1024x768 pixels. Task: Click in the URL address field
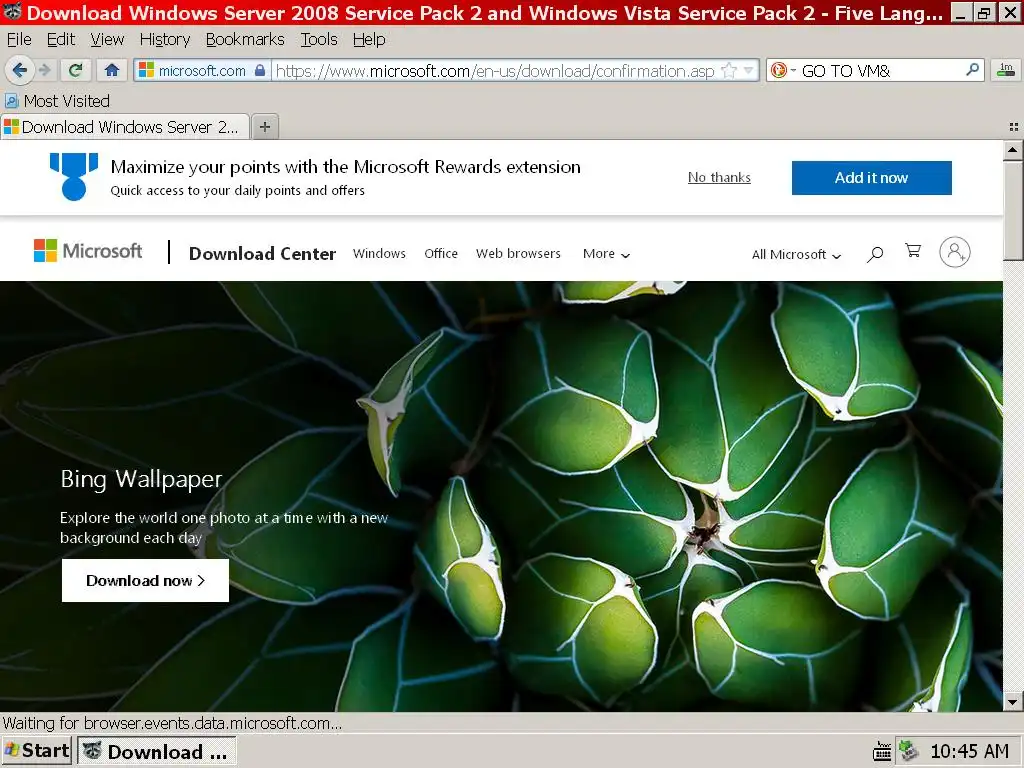pyautogui.click(x=495, y=71)
